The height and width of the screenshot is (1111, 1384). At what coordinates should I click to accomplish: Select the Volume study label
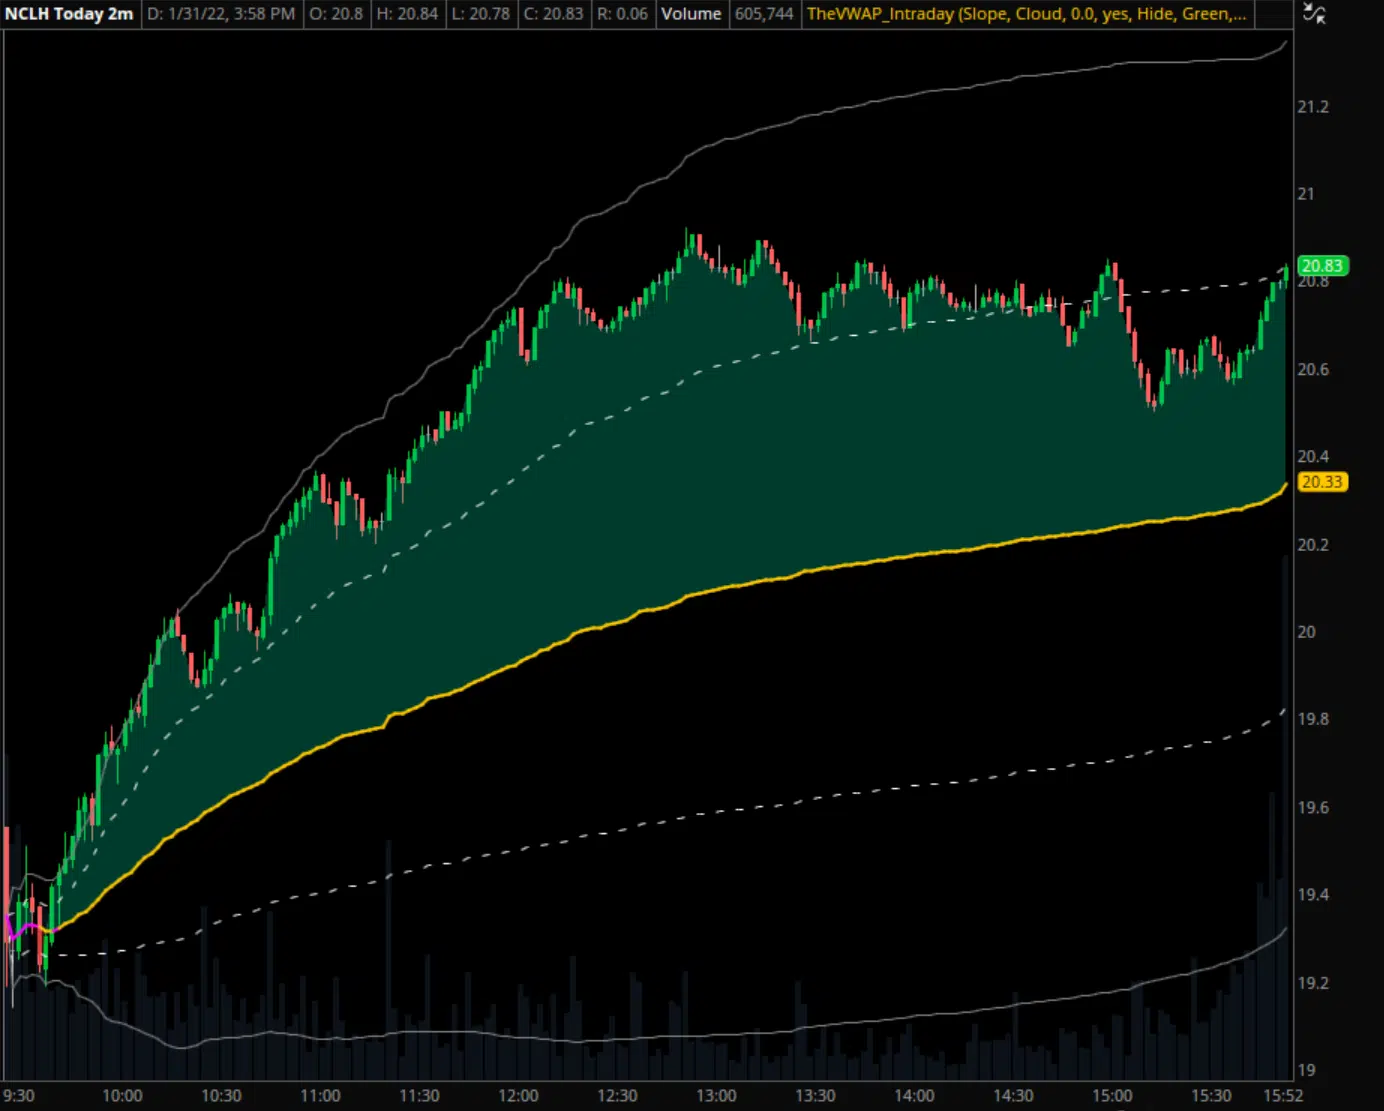point(691,14)
